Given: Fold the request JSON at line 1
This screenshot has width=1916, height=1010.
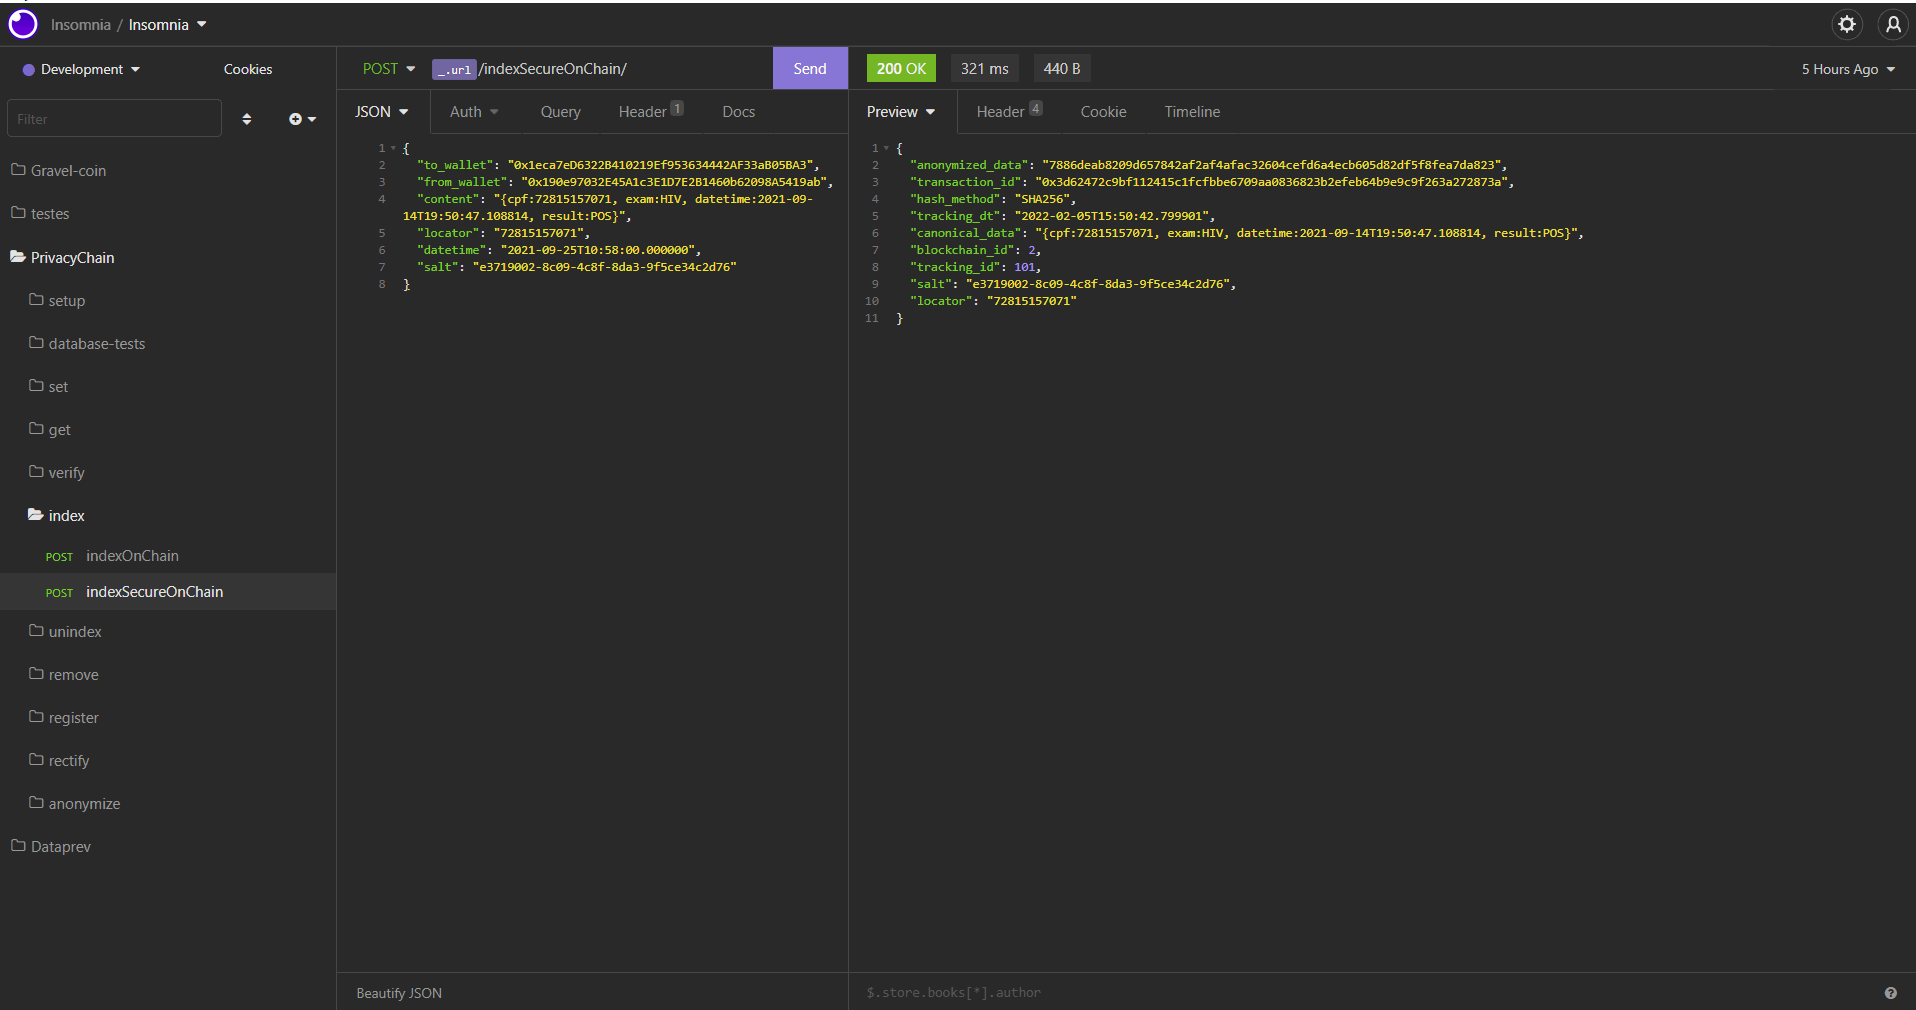Looking at the screenshot, I should [393, 148].
